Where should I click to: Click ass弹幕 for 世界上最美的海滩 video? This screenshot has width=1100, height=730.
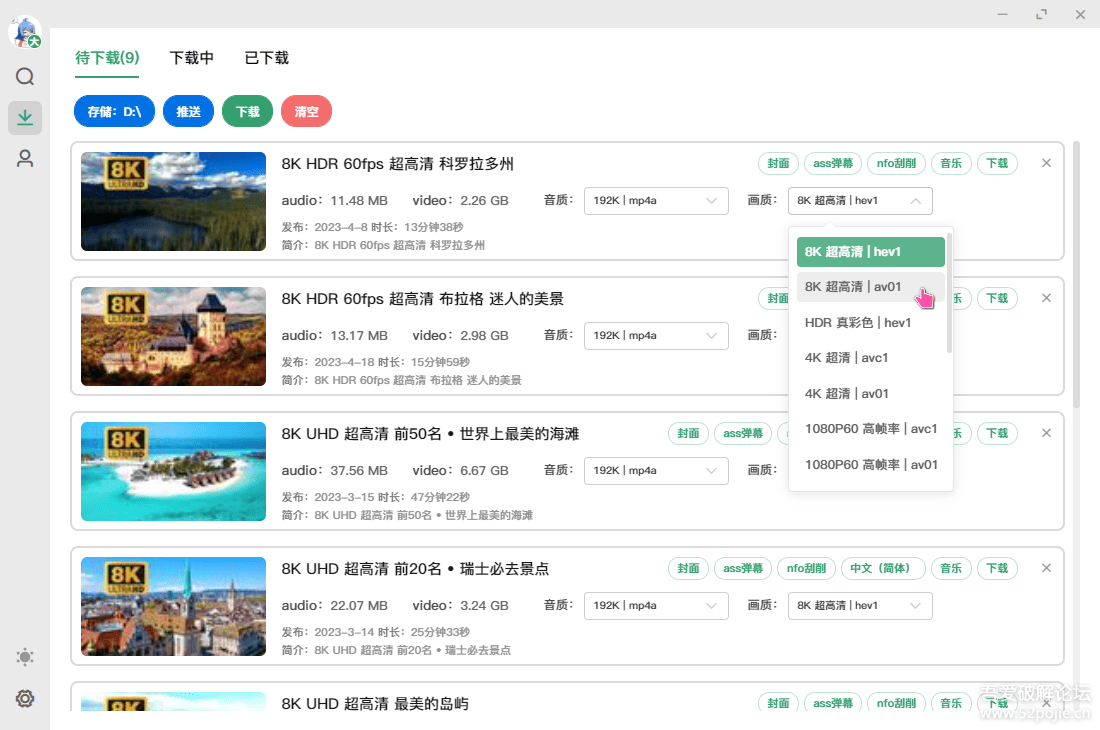pyautogui.click(x=743, y=433)
